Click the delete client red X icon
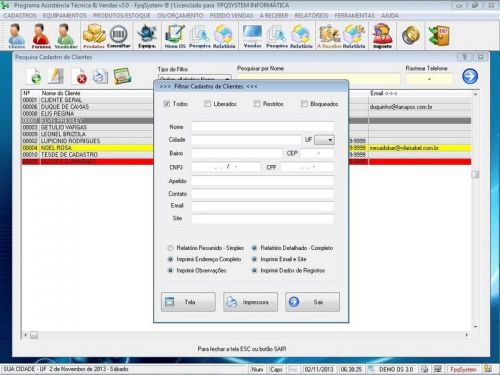 (x=79, y=76)
